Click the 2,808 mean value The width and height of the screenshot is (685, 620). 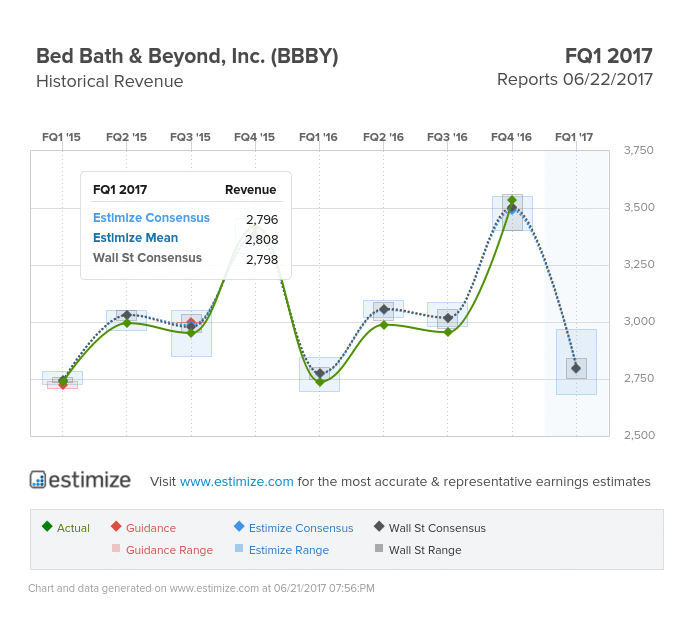[262, 239]
